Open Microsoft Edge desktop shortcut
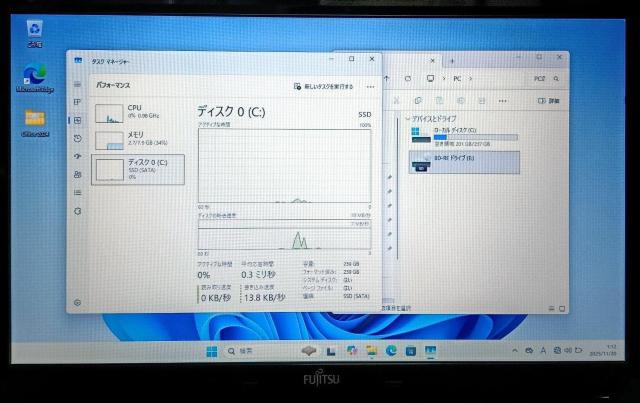640x403 pixels. pos(35,79)
